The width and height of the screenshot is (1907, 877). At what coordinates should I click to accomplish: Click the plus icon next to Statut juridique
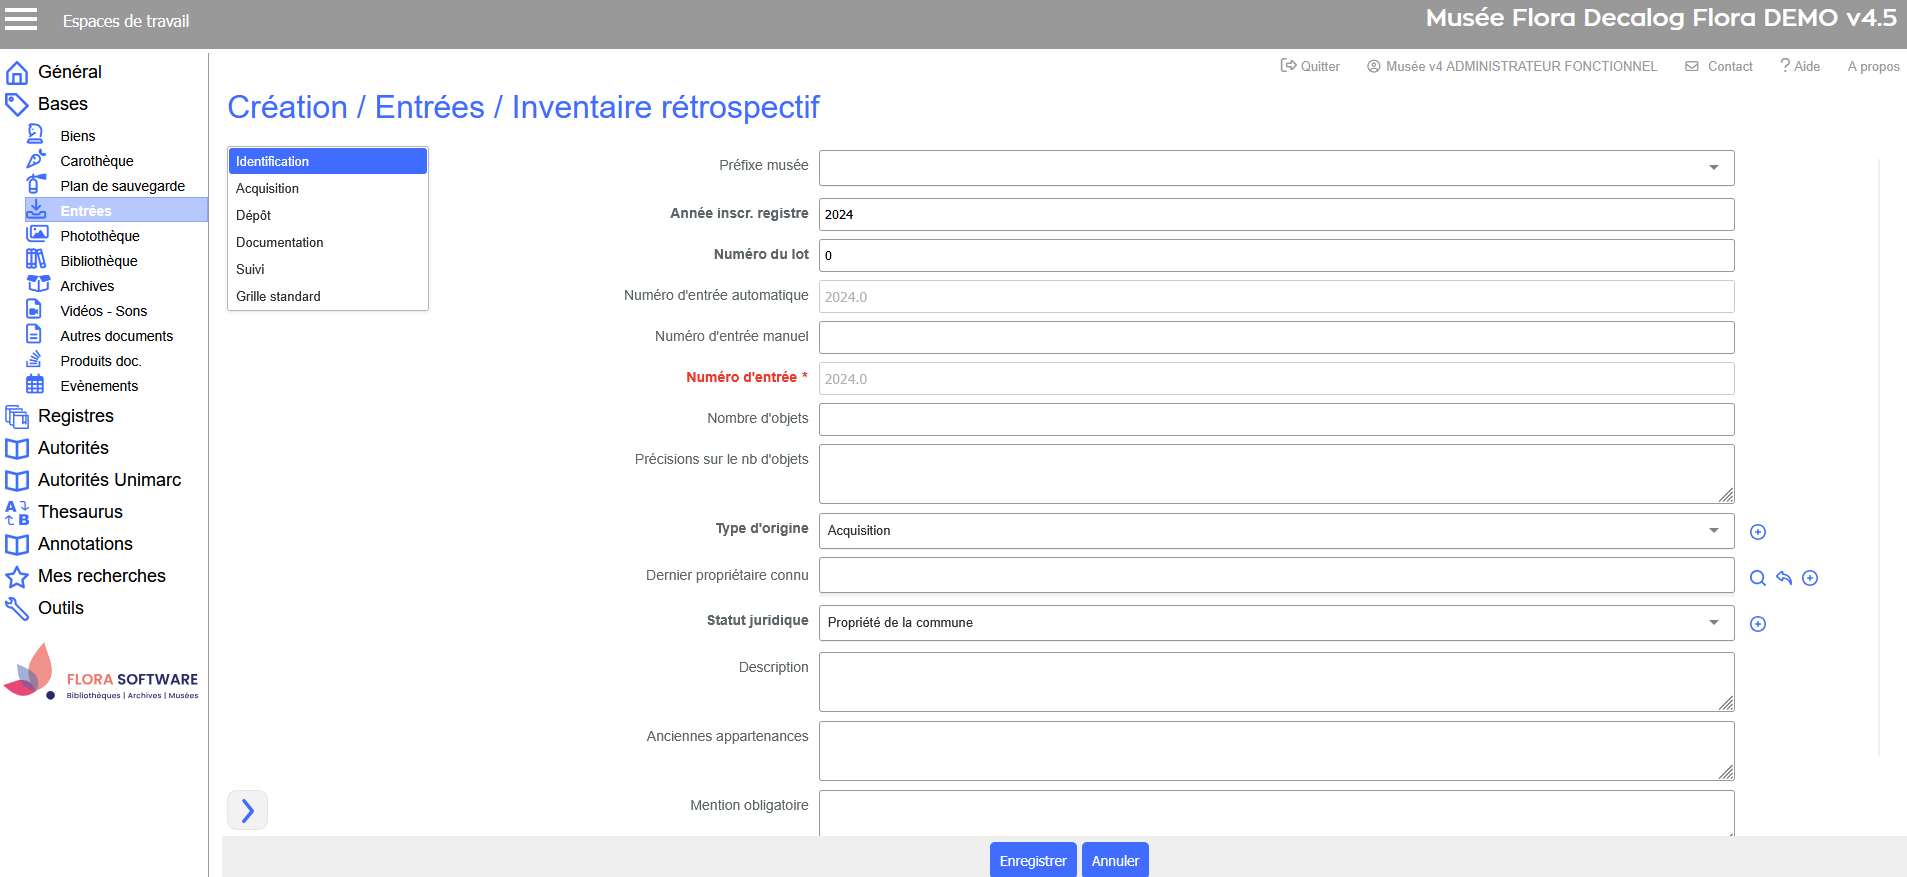[x=1757, y=624]
